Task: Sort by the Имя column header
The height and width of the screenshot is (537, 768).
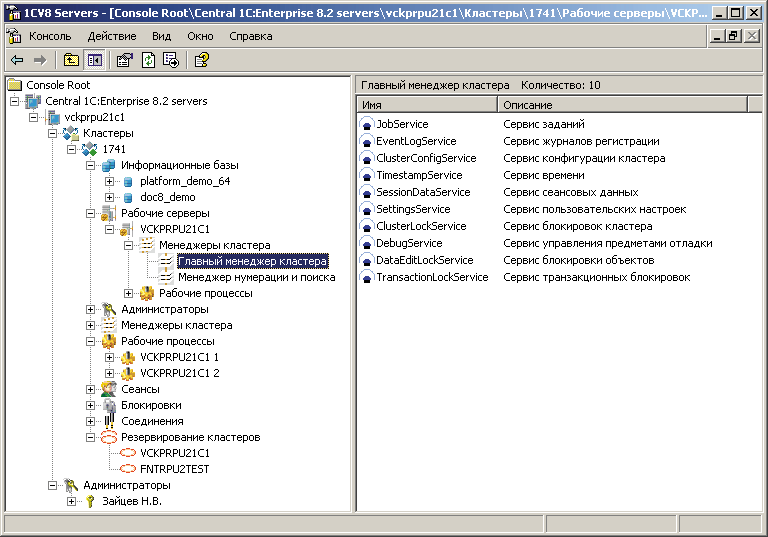Action: [427, 105]
